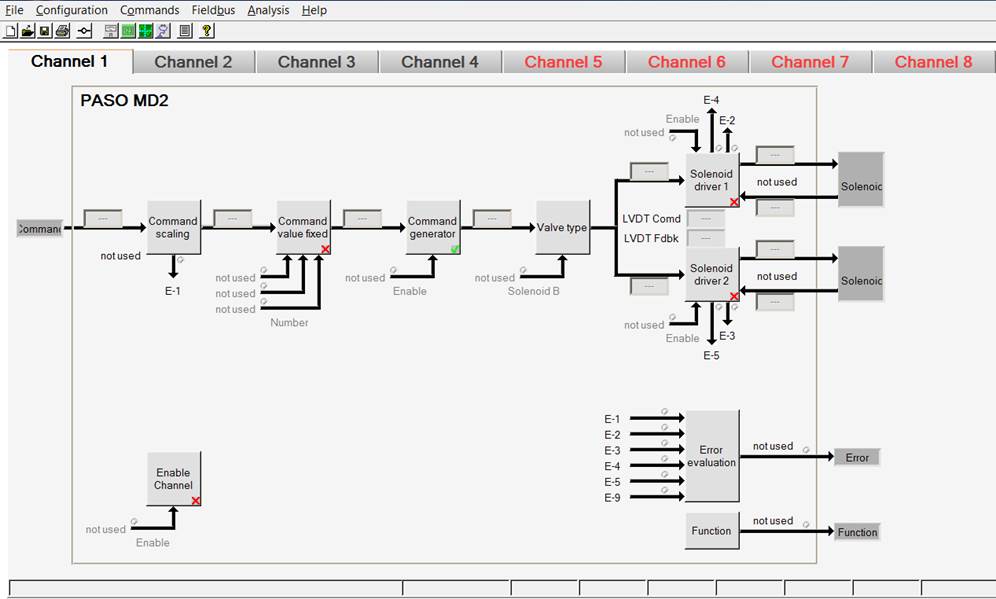
Task: Click the yellow question mark help icon
Action: pos(206,30)
